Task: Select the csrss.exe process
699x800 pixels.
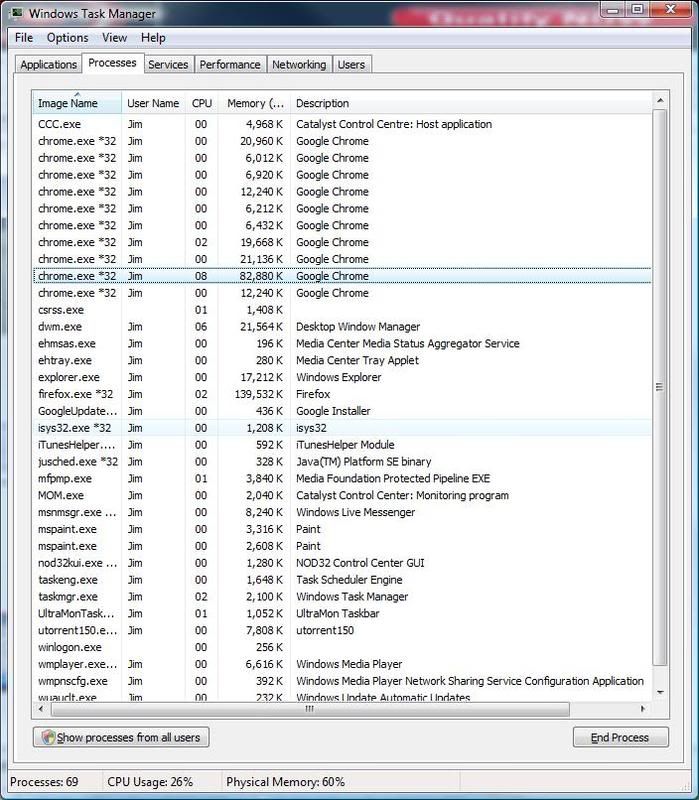Action: pos(342,310)
